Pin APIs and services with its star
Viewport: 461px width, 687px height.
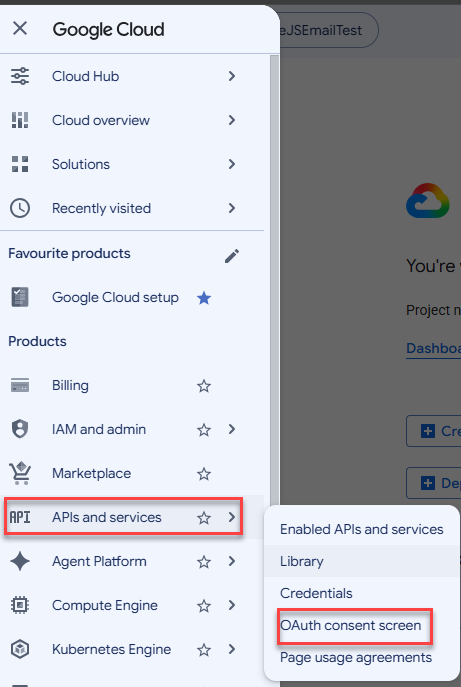[204, 518]
